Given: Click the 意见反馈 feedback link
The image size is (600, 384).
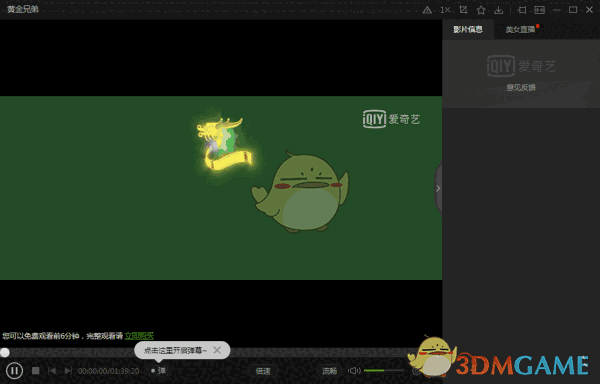Looking at the screenshot, I should coord(521,88).
